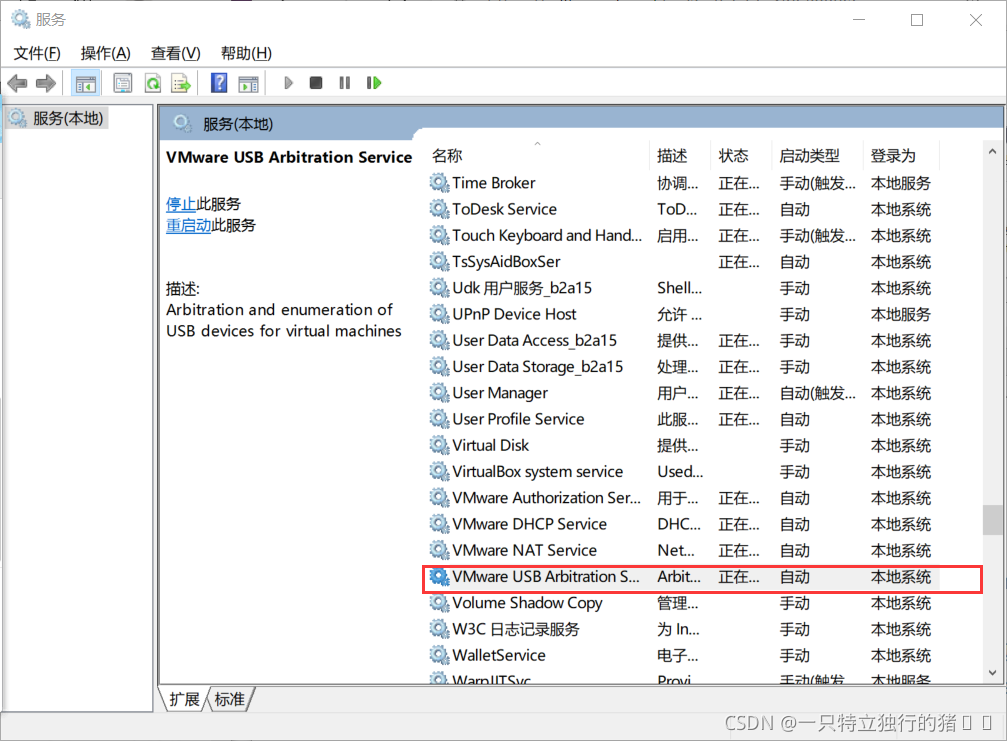Click the 停止 link to stop service
1007x741 pixels.
(x=180, y=204)
